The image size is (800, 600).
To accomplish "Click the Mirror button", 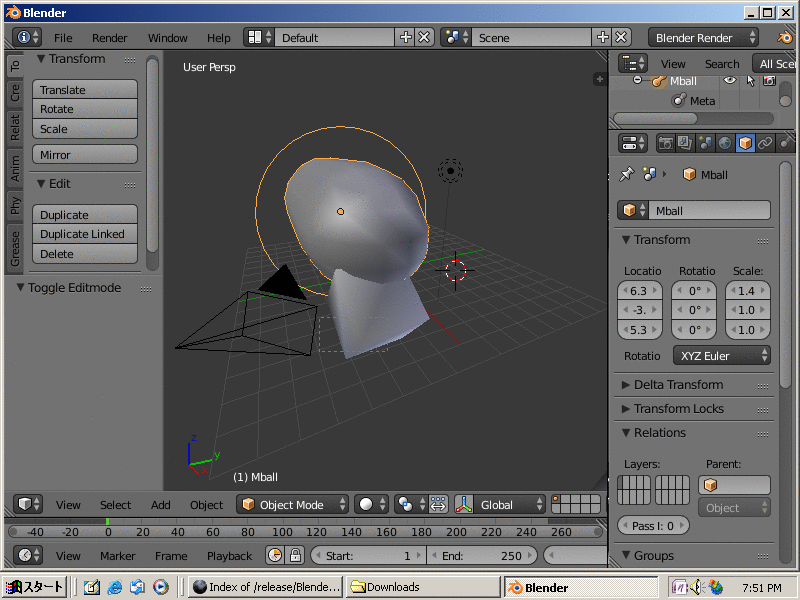I will (x=85, y=155).
